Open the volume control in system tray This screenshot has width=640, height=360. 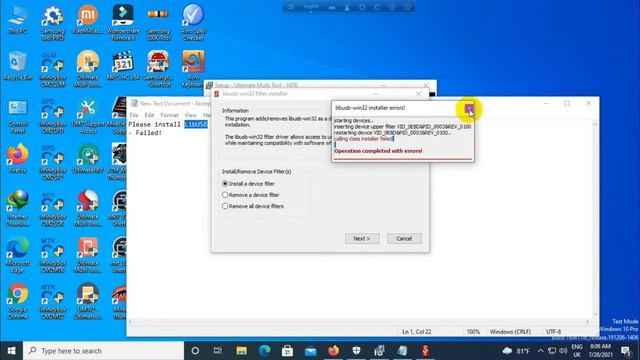coord(563,351)
